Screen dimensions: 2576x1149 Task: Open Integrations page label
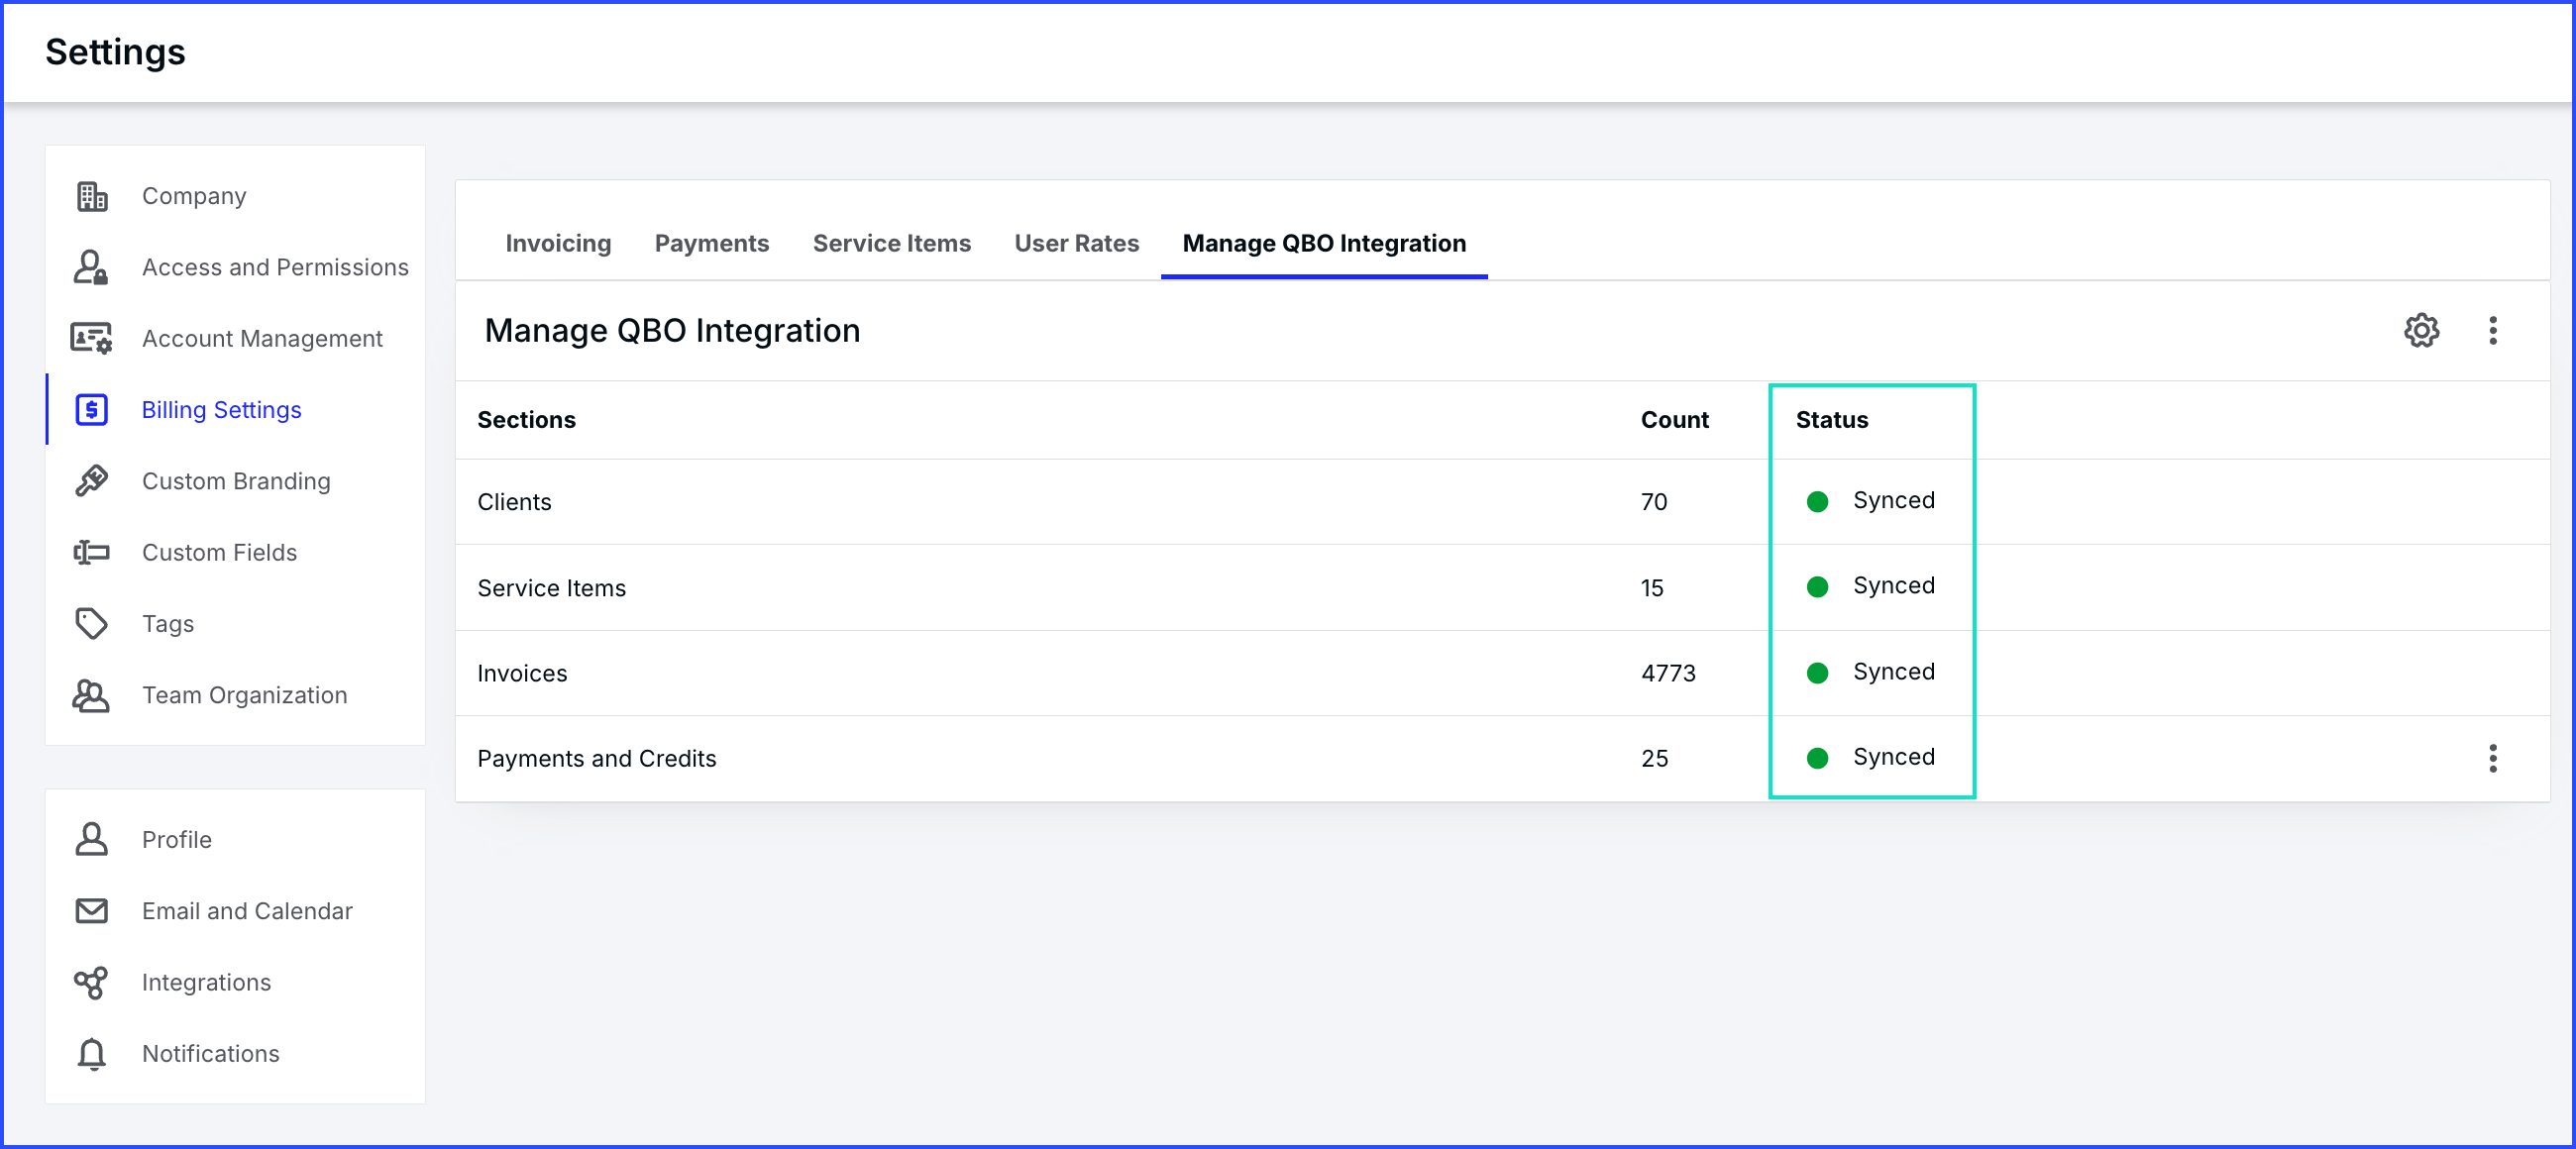tap(206, 982)
